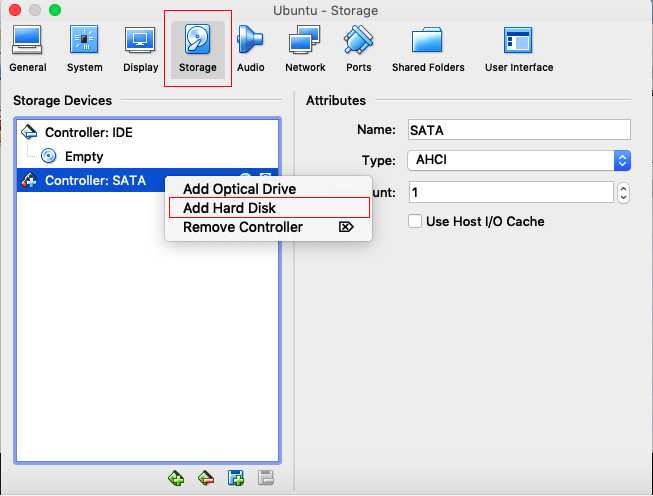Choose Add Optical Drive from context menu
The height and width of the screenshot is (496, 653).
click(268, 189)
